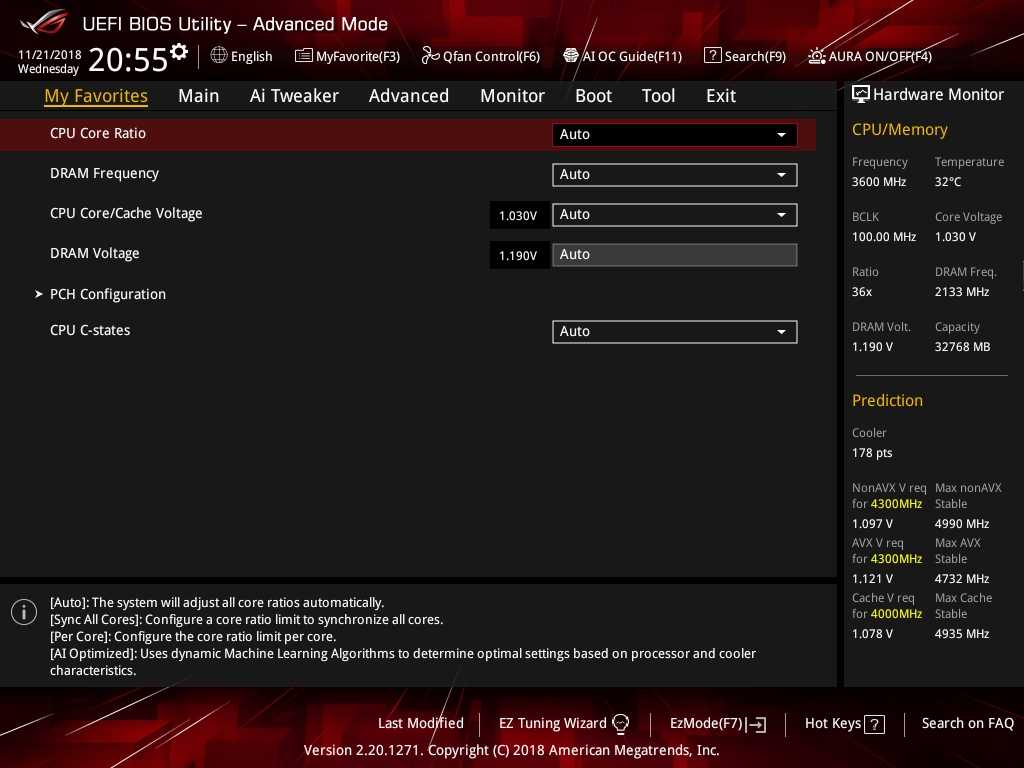Click the settings gear next to the clock
This screenshot has width=1024, height=768.
click(x=179, y=52)
